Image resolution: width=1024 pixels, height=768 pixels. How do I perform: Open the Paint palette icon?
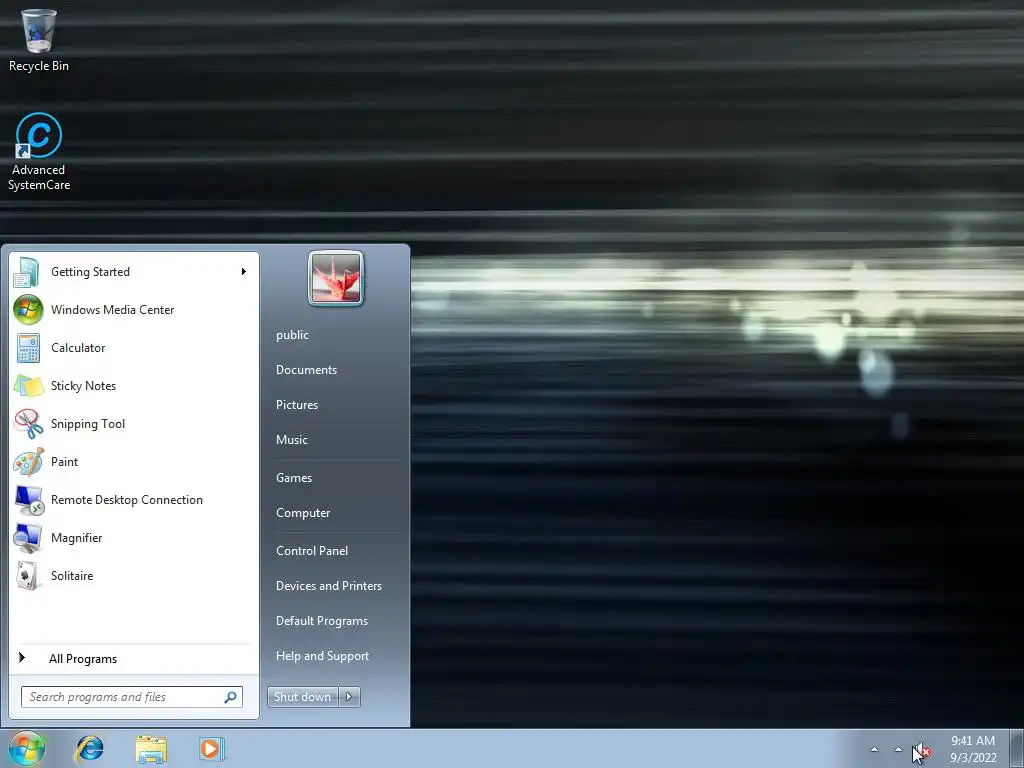pyautogui.click(x=28, y=462)
